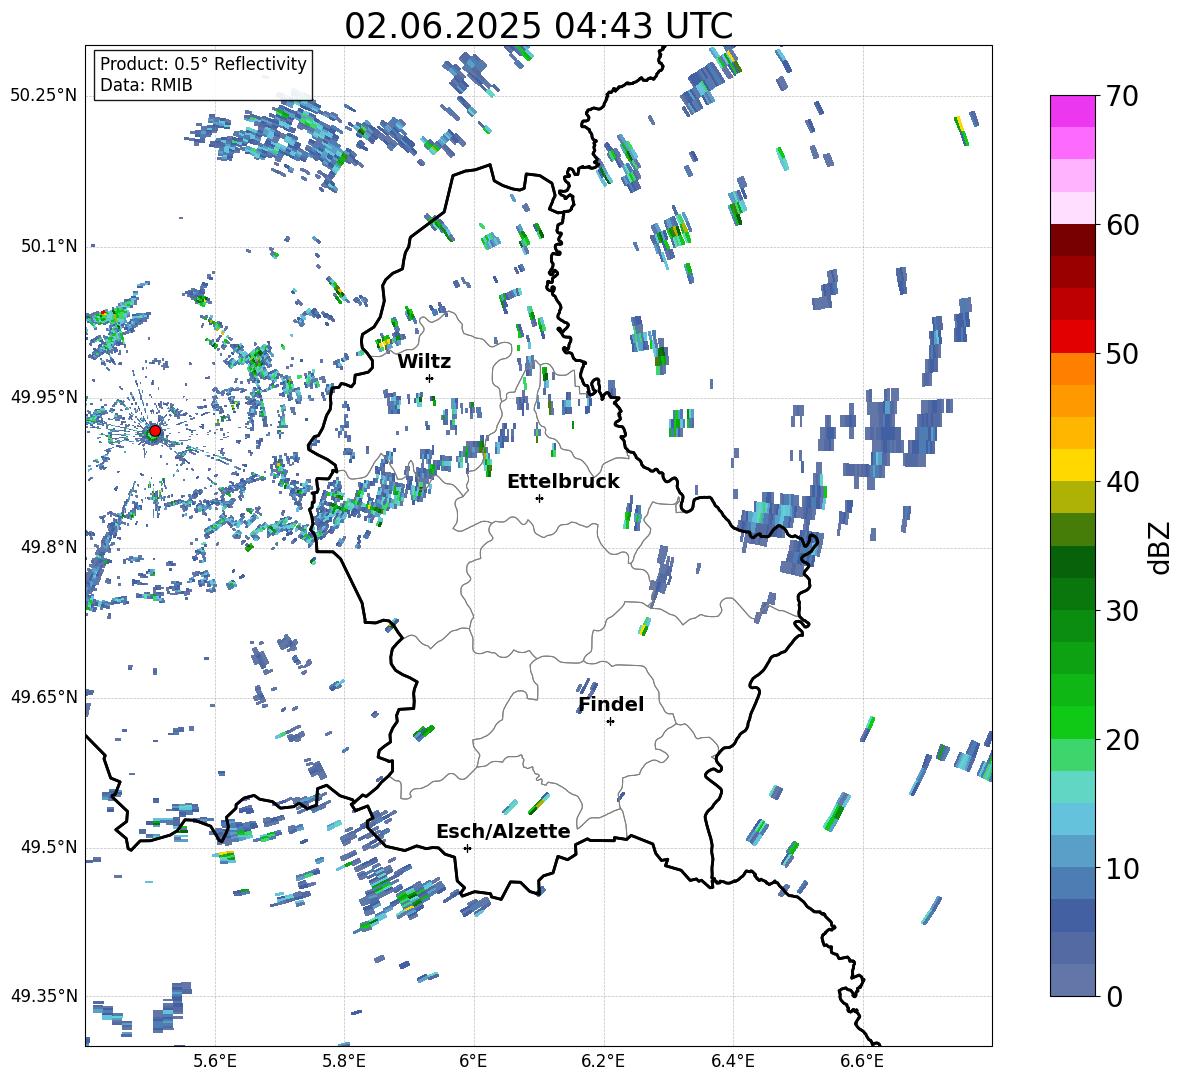Click the 6.6°E longitude label
This screenshot has height=1081, width=1184.
click(862, 1061)
